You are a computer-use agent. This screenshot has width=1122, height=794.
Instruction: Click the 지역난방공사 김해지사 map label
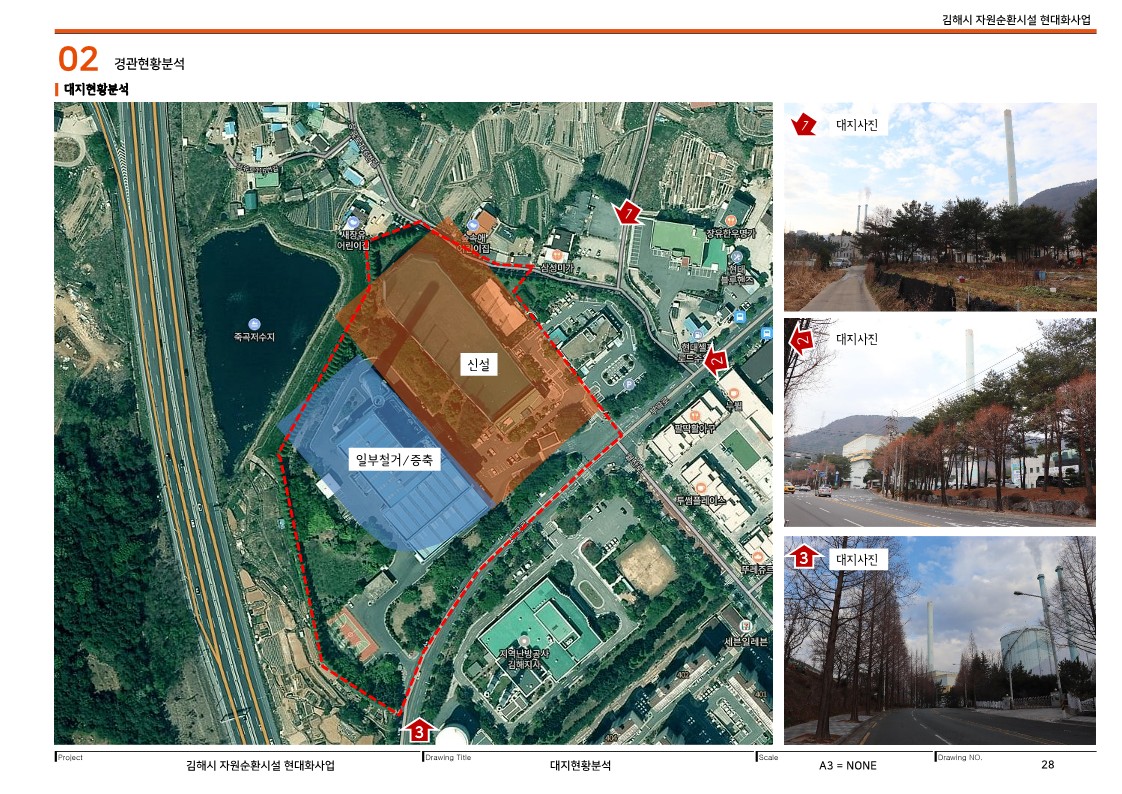520,657
